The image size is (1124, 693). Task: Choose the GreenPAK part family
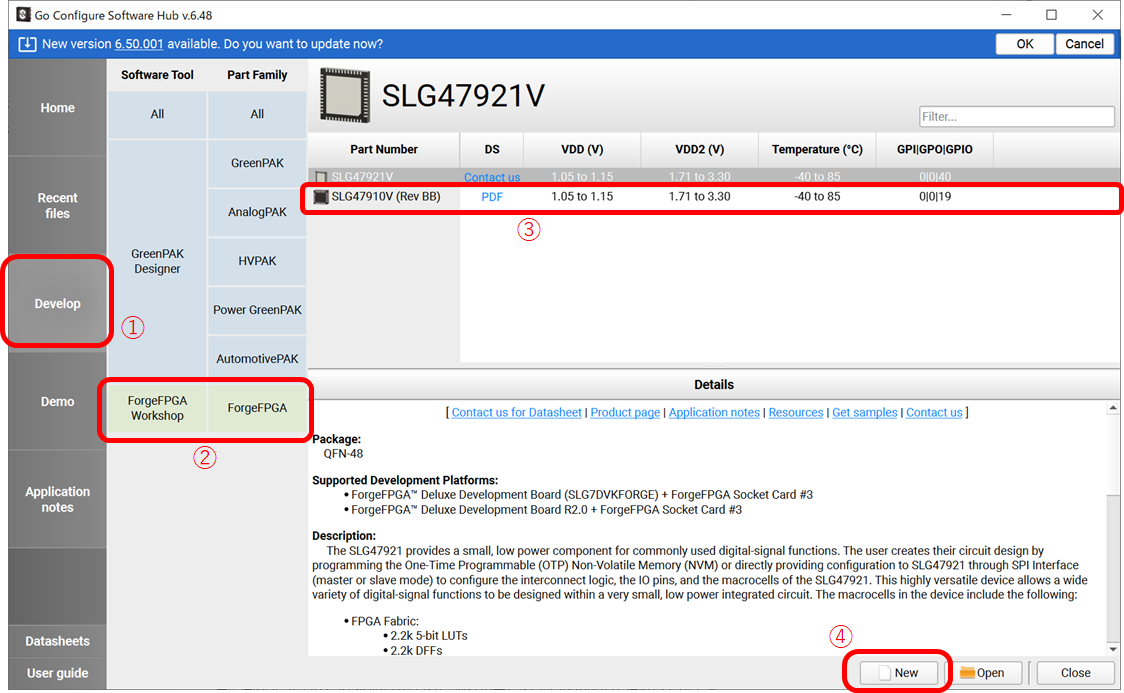click(257, 163)
